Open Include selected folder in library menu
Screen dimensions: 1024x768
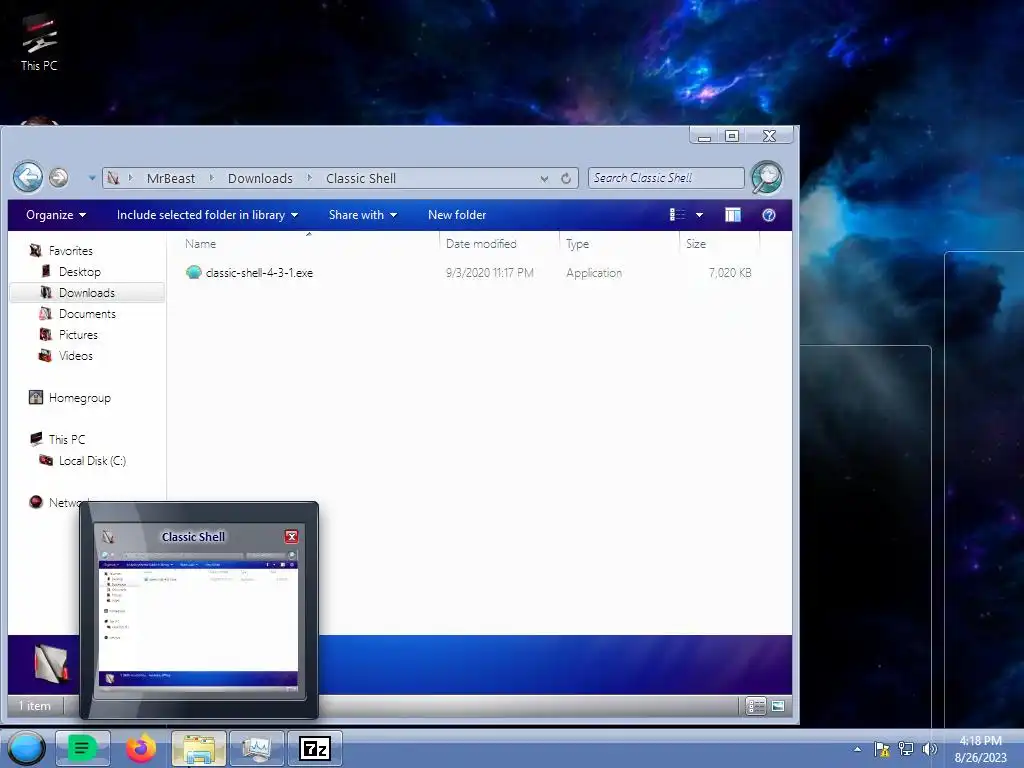click(x=207, y=215)
